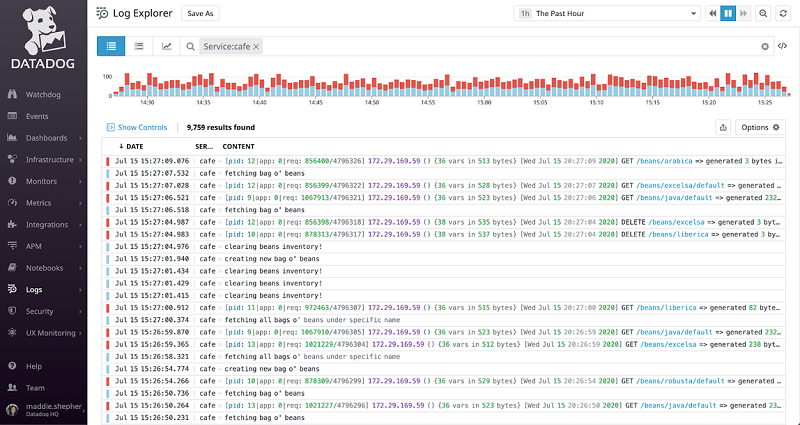Click the Save As button

200,14
